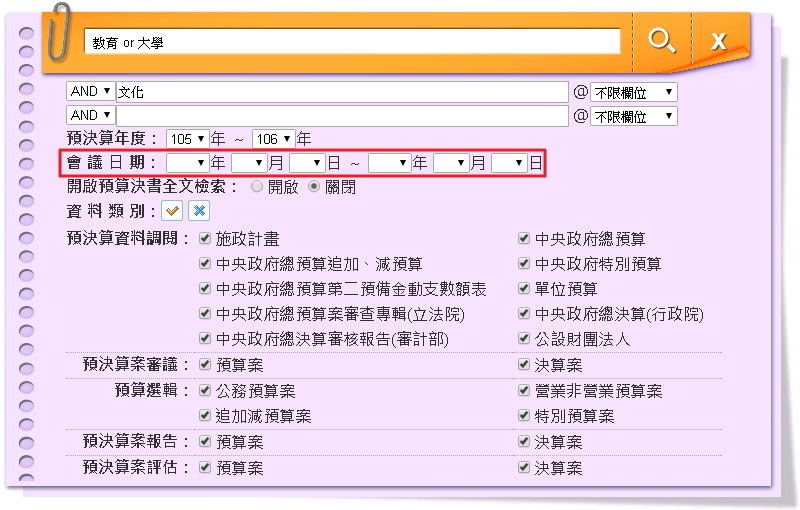Viewport: 800px width, 510px height.
Task: Open the 不限欄位 dropdown beside 文化
Action: point(634,92)
